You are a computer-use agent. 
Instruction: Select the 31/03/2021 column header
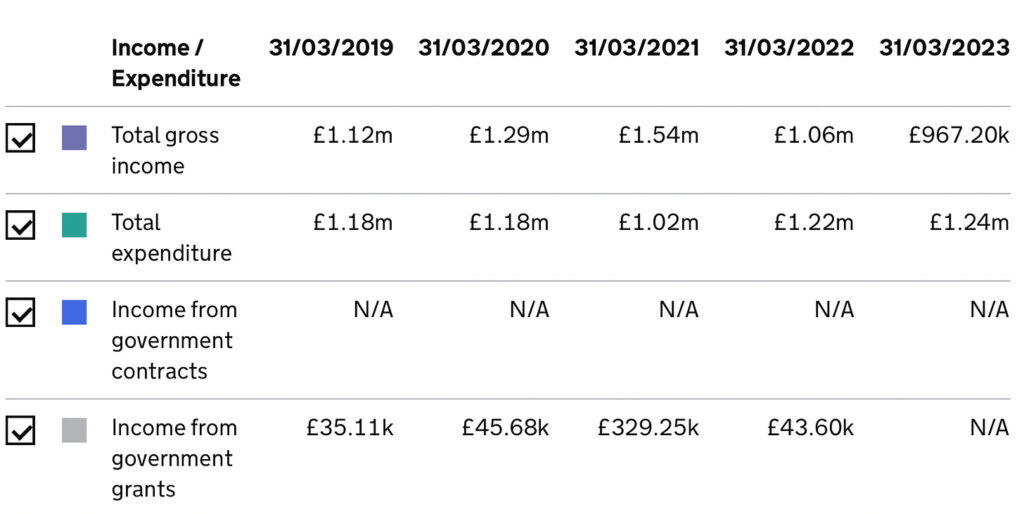tap(636, 48)
